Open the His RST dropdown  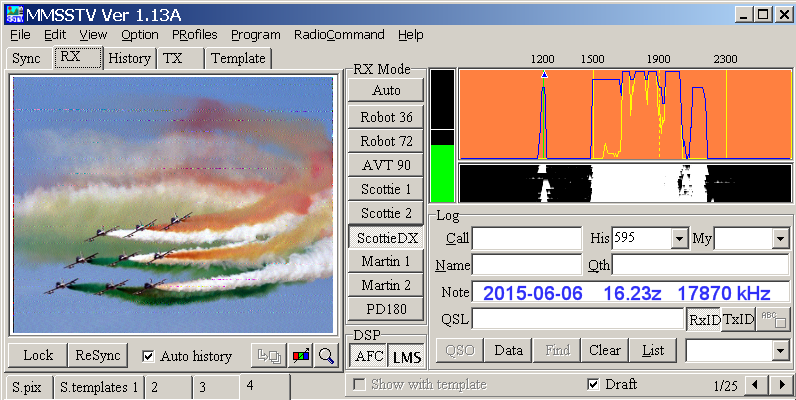(679, 239)
